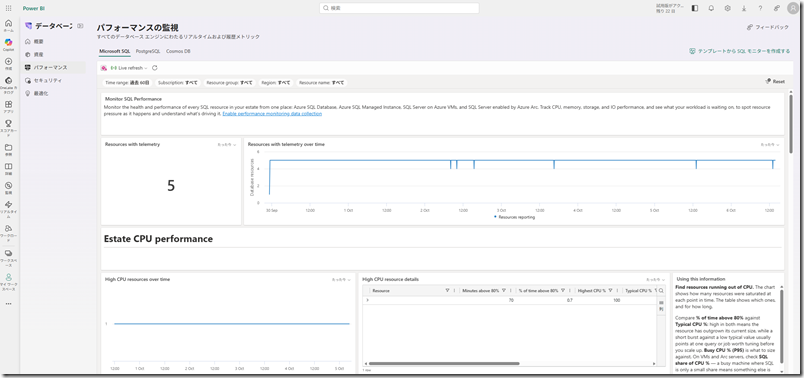
Task: Click the Using this information panel scrollbar
Action: (781, 326)
